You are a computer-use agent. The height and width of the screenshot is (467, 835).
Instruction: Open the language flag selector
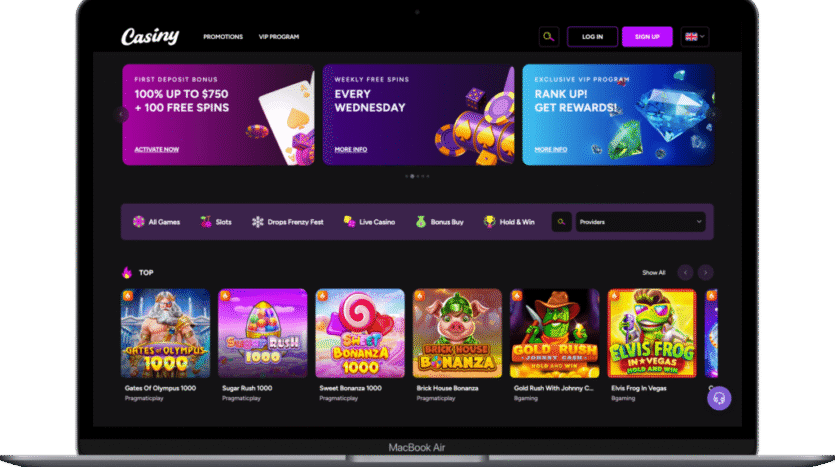point(695,37)
